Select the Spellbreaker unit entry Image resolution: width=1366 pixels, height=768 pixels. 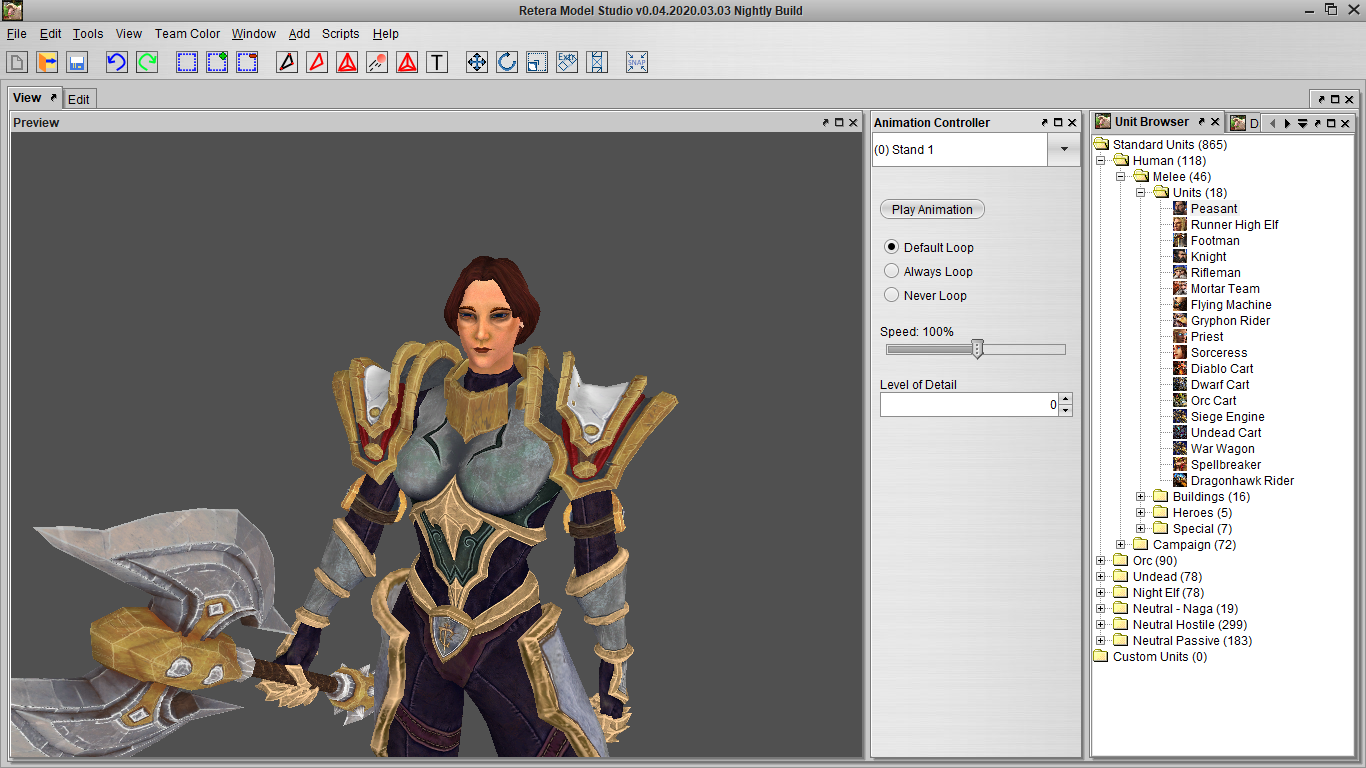click(1226, 465)
